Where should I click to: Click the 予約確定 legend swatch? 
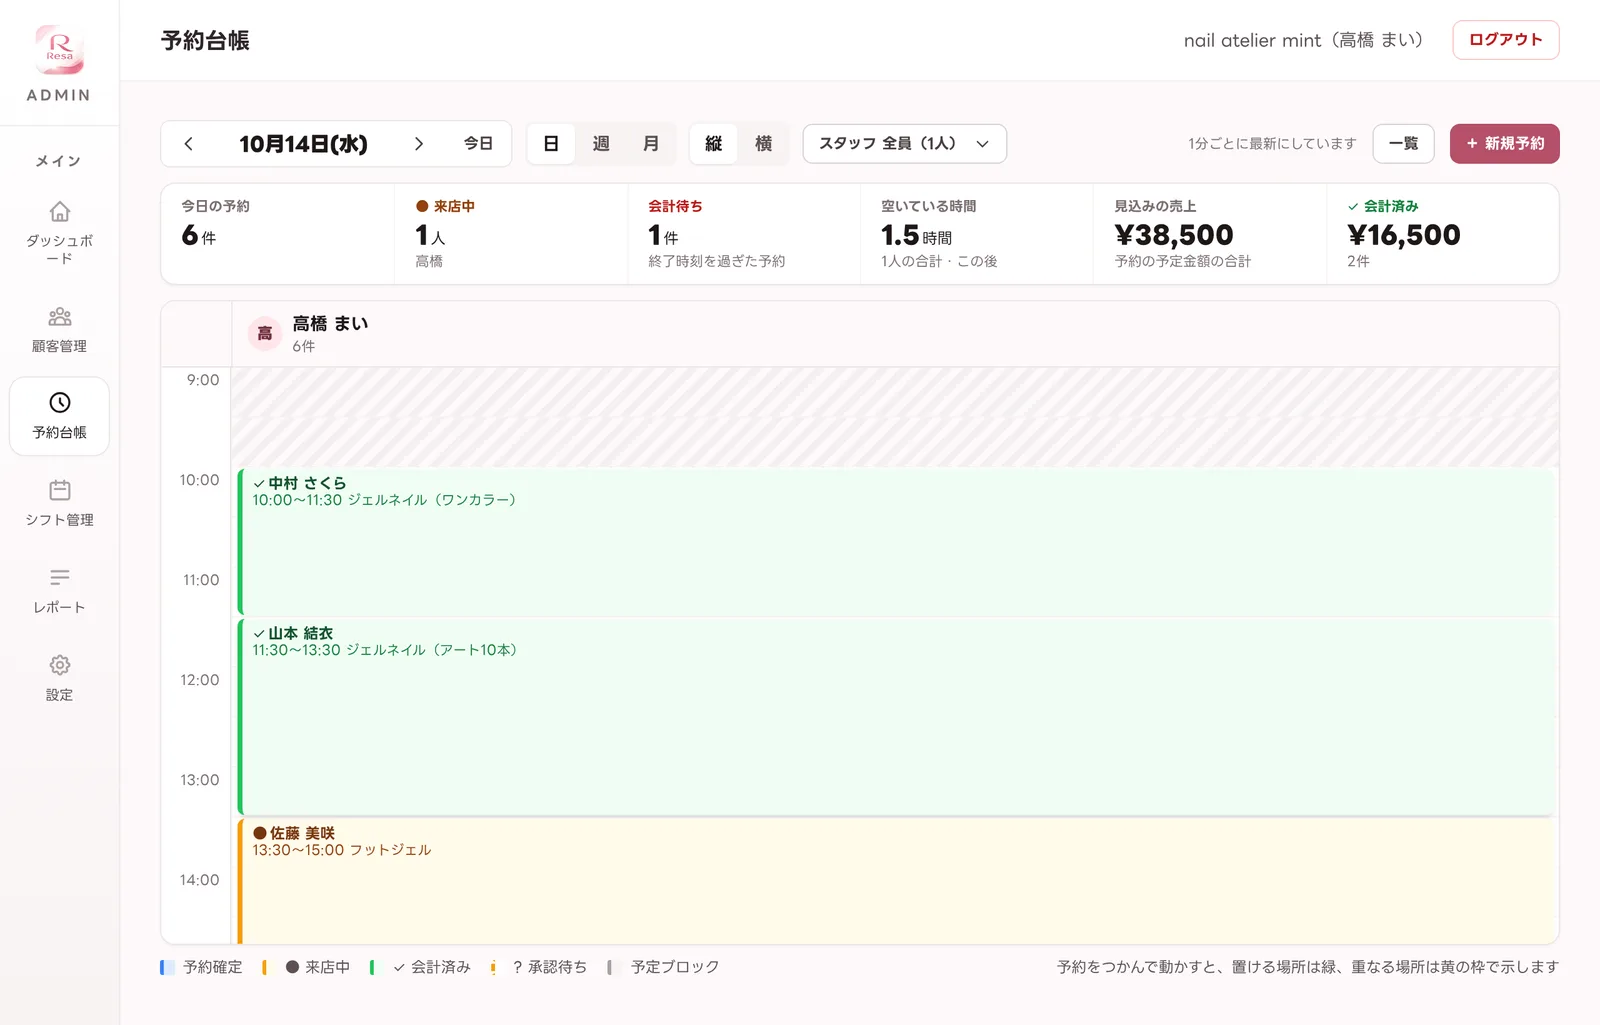(x=167, y=967)
